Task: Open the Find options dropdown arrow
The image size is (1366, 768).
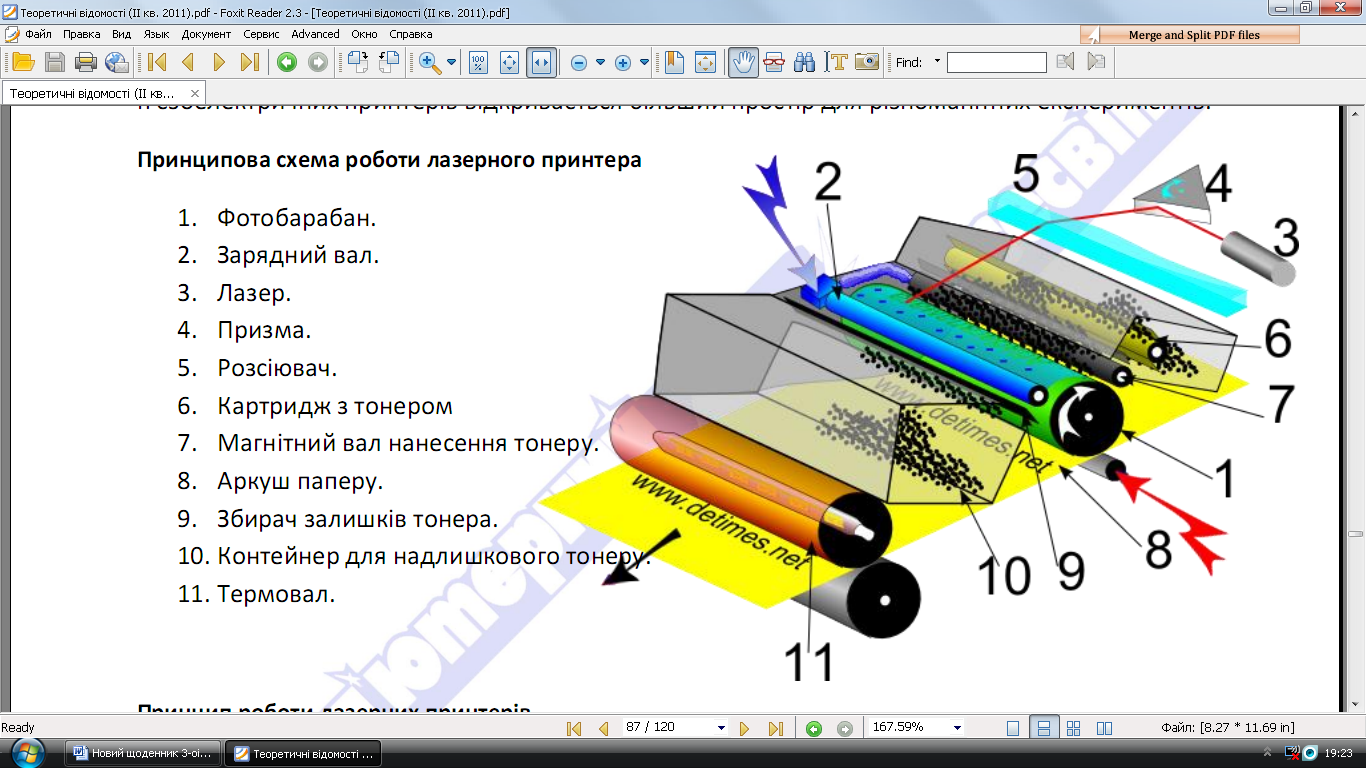Action: click(x=937, y=62)
